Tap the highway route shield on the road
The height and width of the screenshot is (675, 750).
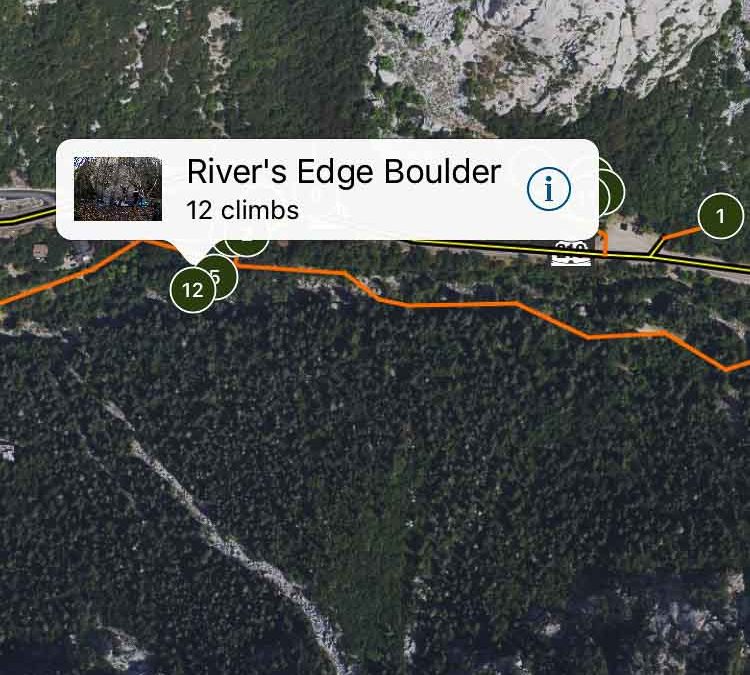[571, 253]
